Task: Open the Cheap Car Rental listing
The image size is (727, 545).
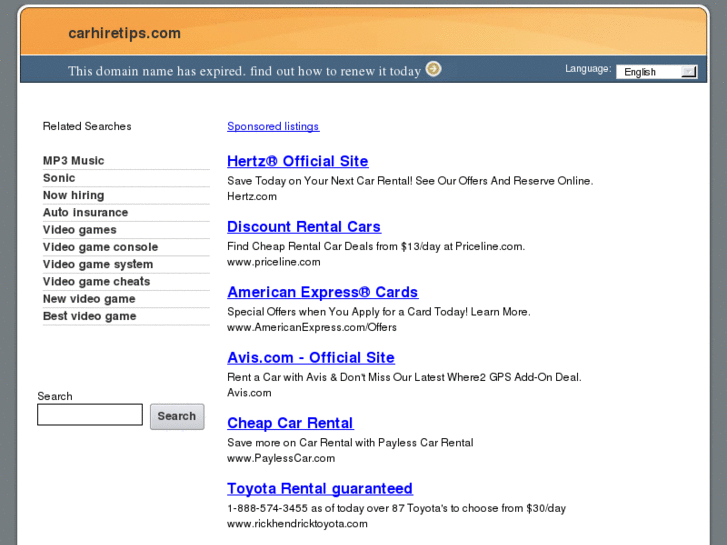Action: [290, 423]
